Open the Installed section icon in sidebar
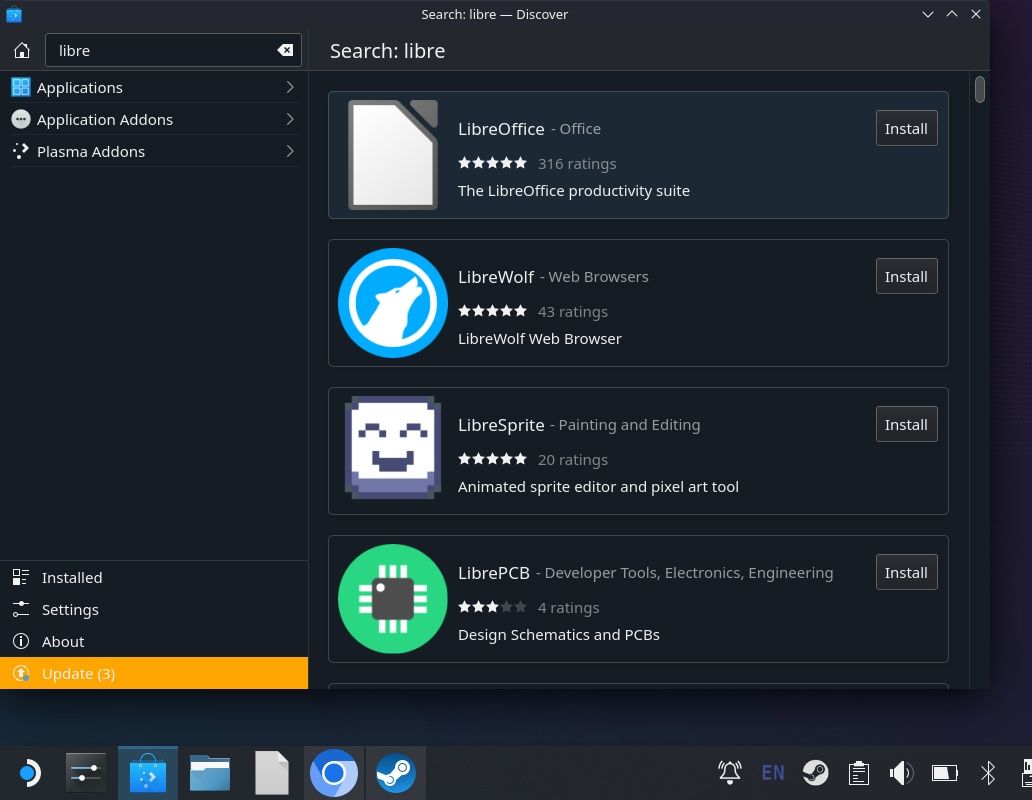 click(21, 577)
